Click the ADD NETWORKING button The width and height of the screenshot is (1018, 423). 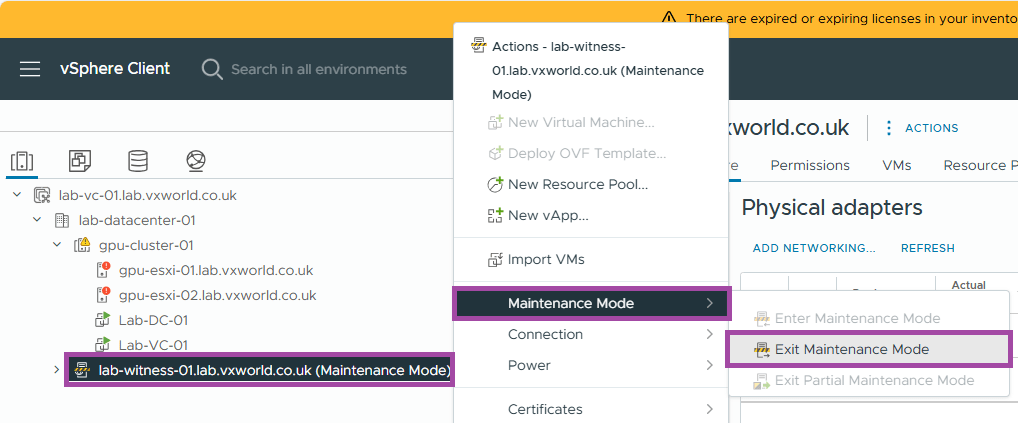pos(814,248)
